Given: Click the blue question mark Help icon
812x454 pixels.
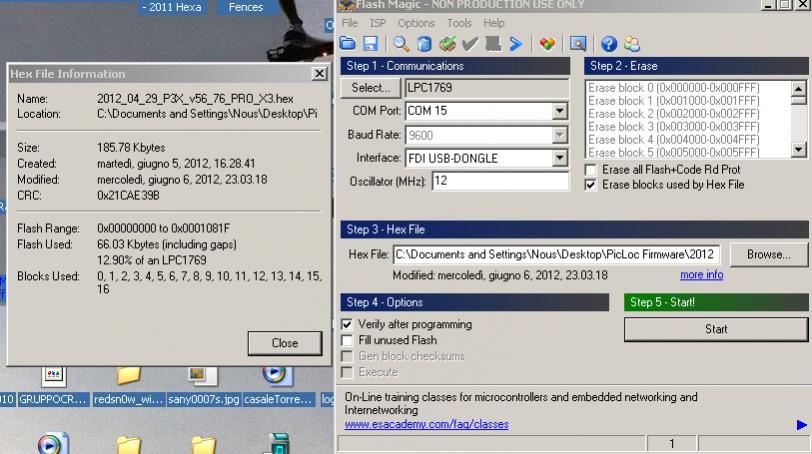Looking at the screenshot, I should pos(609,43).
